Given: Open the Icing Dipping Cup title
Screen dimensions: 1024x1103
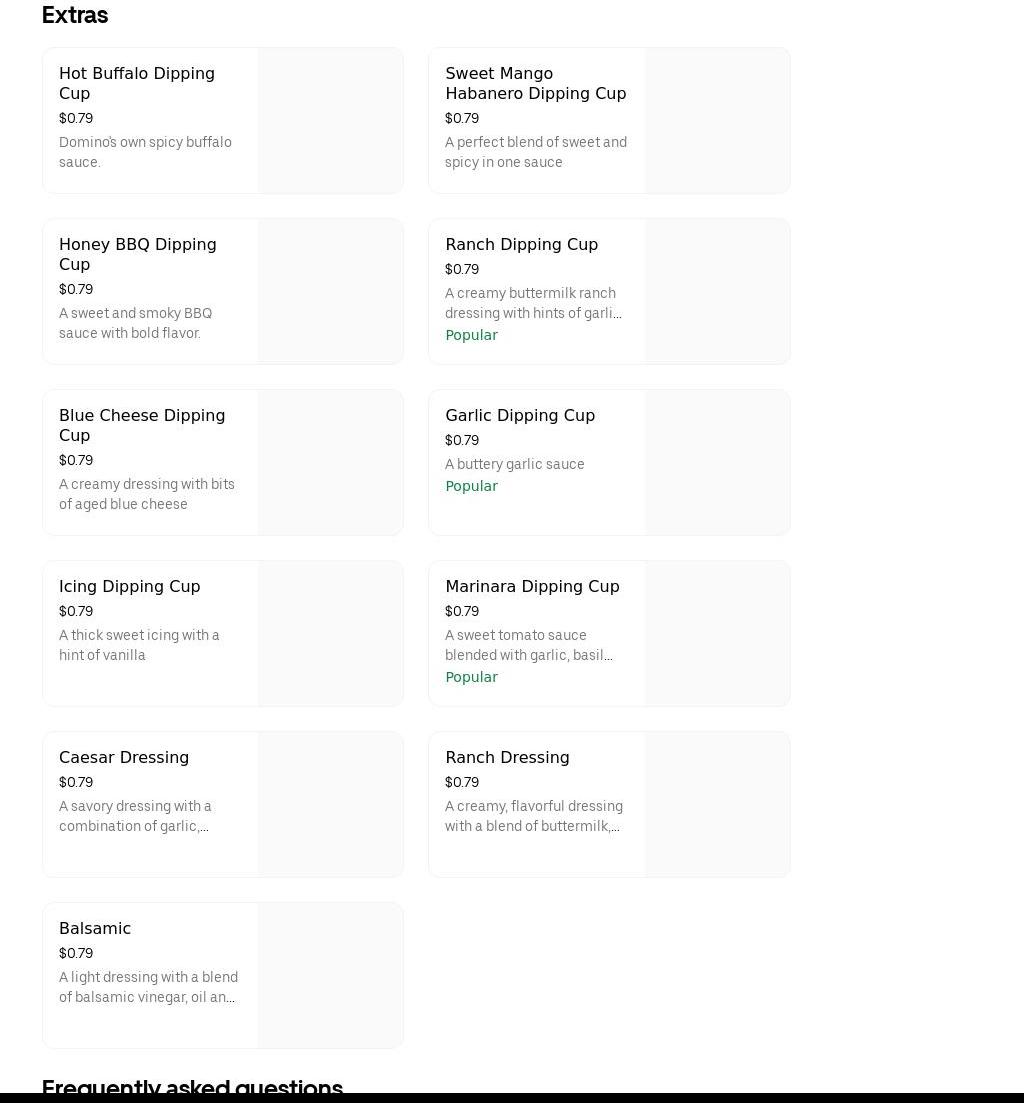Looking at the screenshot, I should [129, 587].
